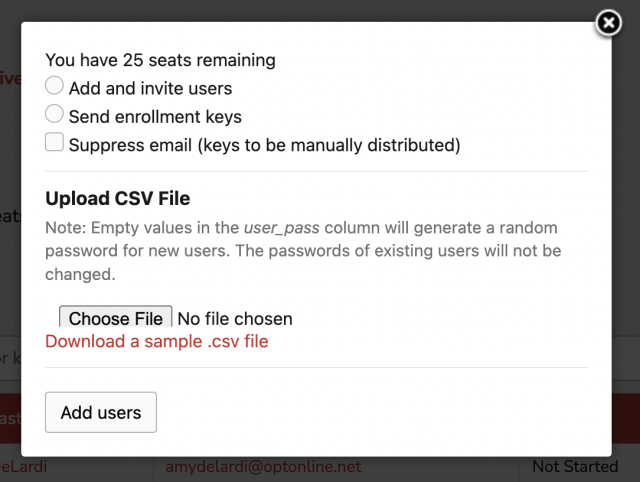Click the user_pass italic text in the note

tap(282, 228)
